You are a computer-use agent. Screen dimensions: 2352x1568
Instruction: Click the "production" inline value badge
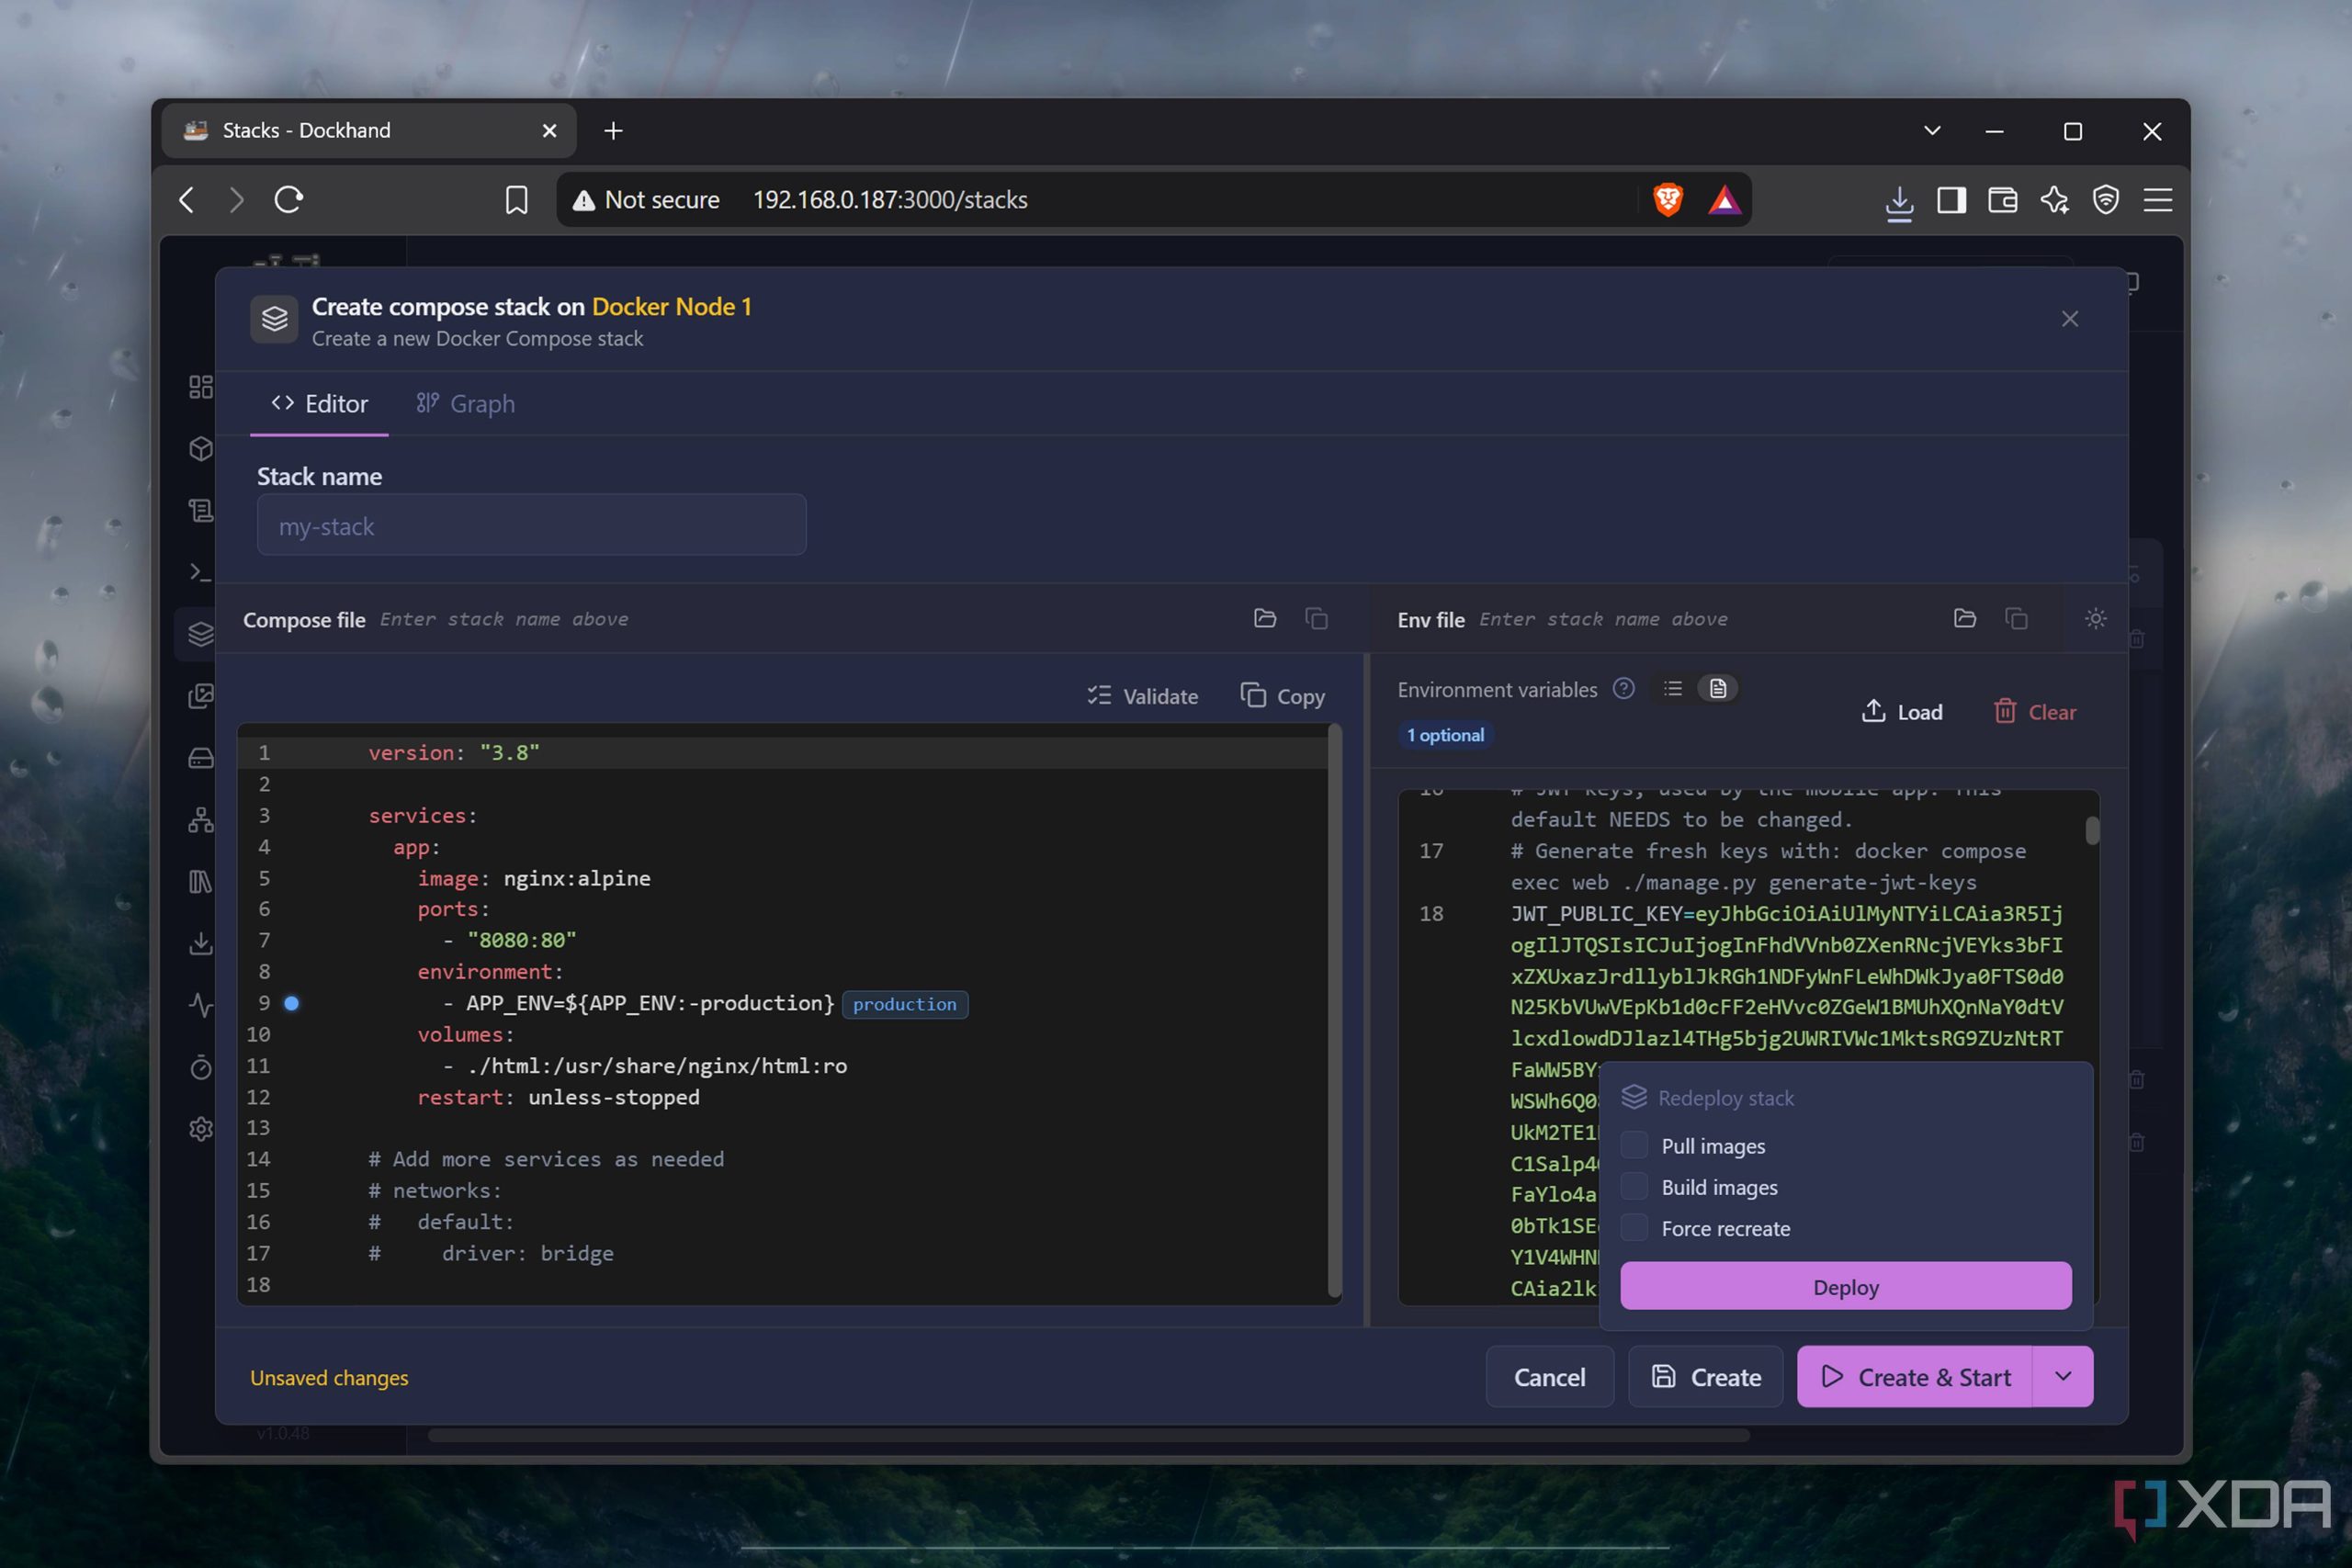[905, 1004]
